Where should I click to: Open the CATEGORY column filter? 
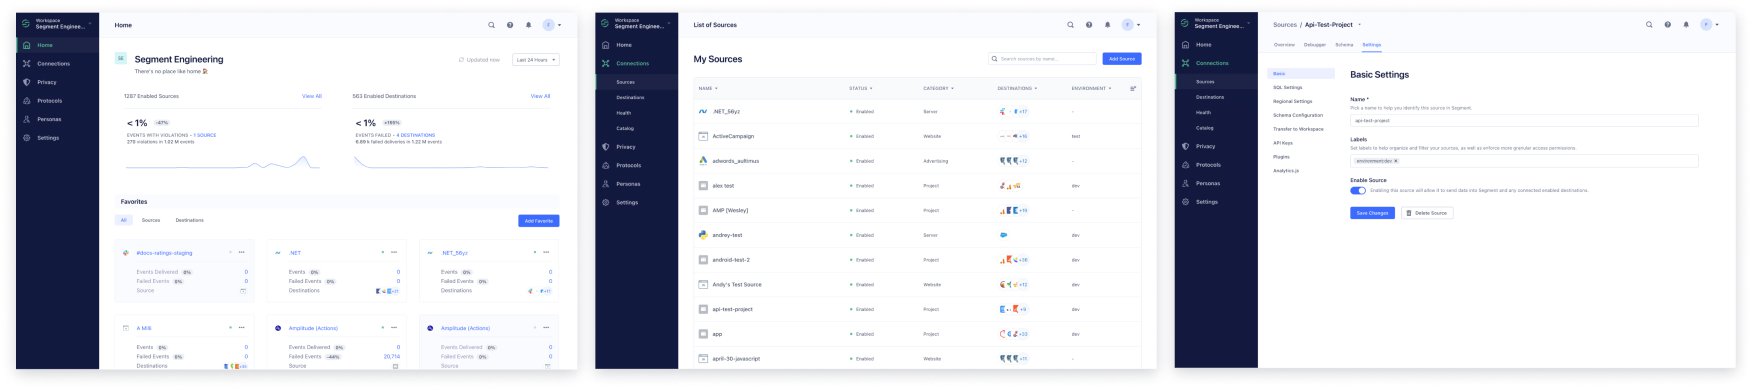938,88
